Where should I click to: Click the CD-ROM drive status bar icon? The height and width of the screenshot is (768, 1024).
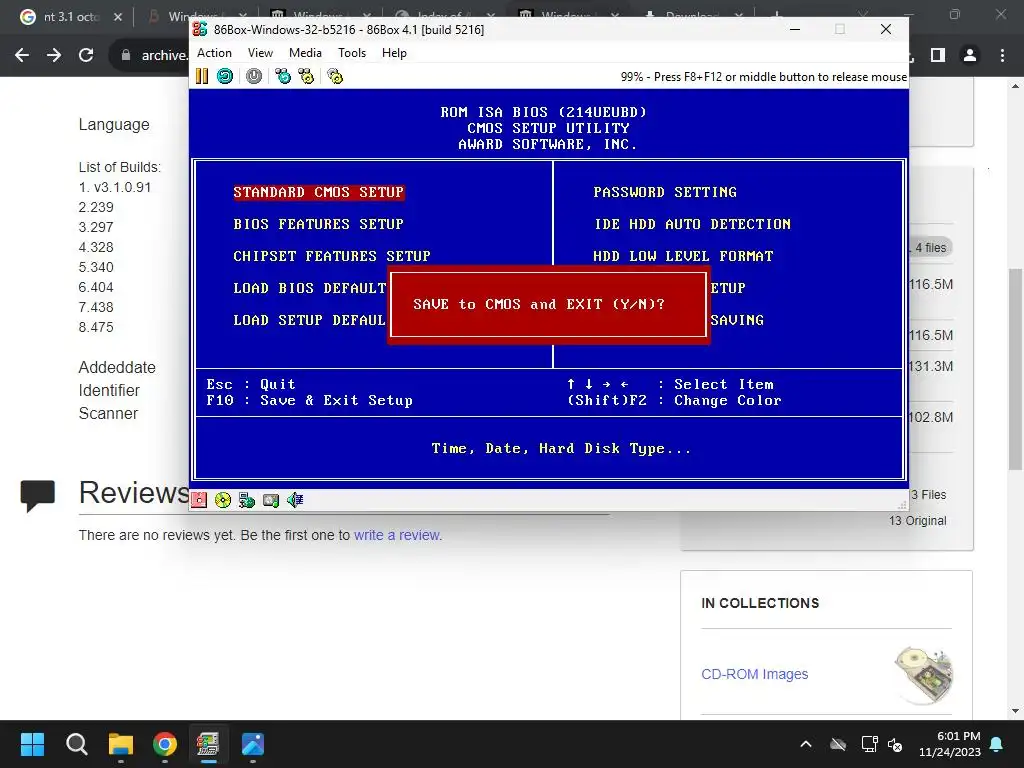coord(223,500)
